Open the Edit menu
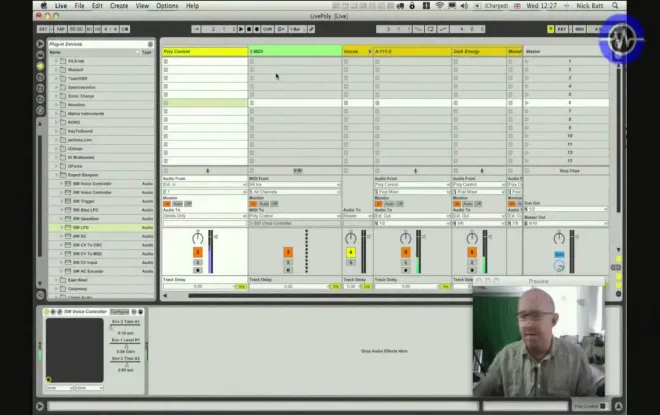The image size is (660, 415). [x=97, y=6]
